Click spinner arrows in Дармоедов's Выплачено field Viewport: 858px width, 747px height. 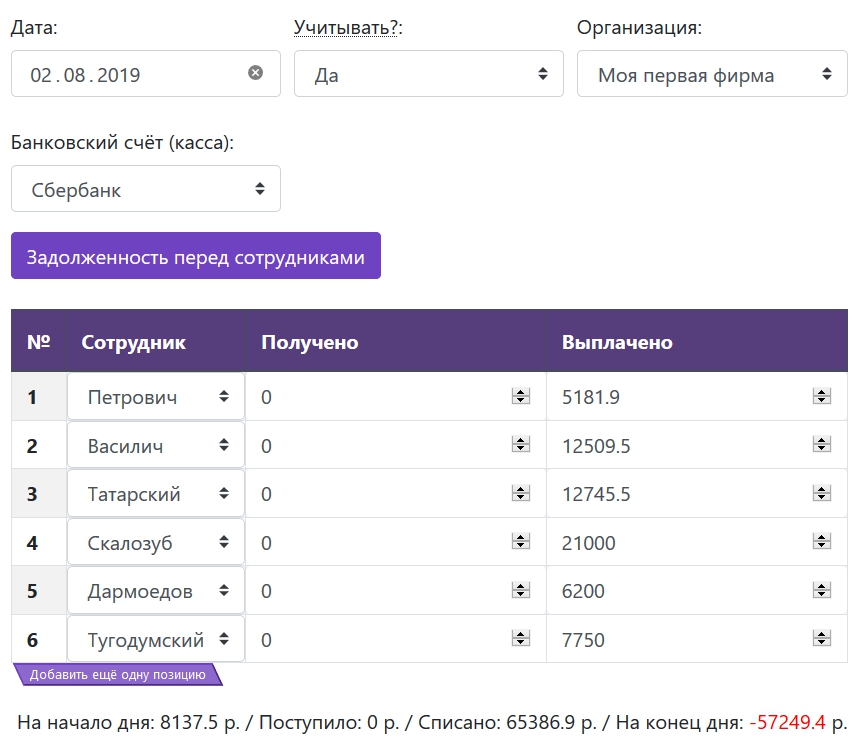[x=821, y=591]
